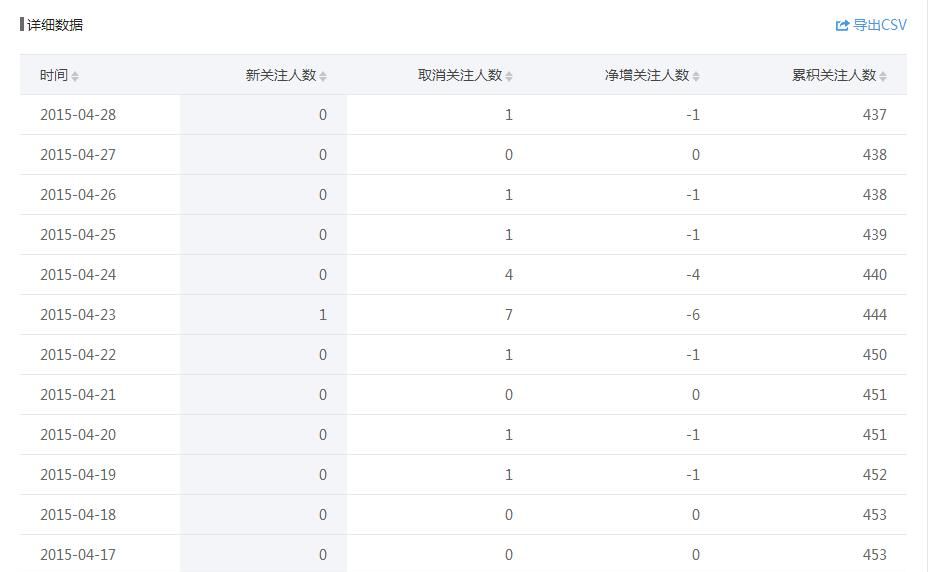The width and height of the screenshot is (937, 572).
Task: Click the 时间 column header
Action: pos(54,75)
